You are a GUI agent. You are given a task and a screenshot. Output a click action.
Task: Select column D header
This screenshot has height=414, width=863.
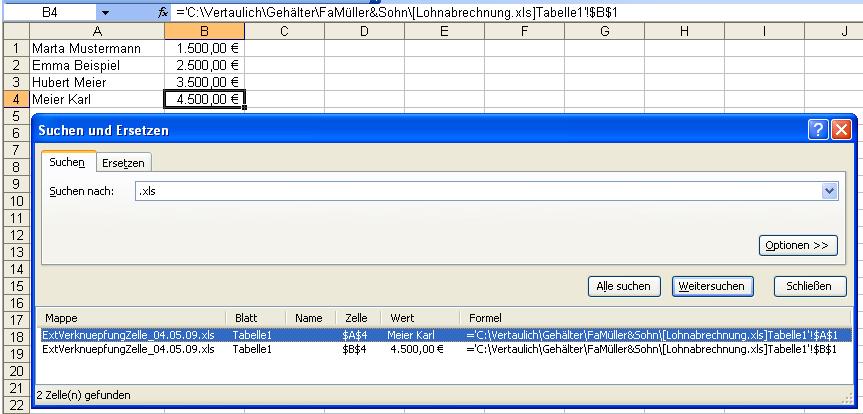(364, 32)
